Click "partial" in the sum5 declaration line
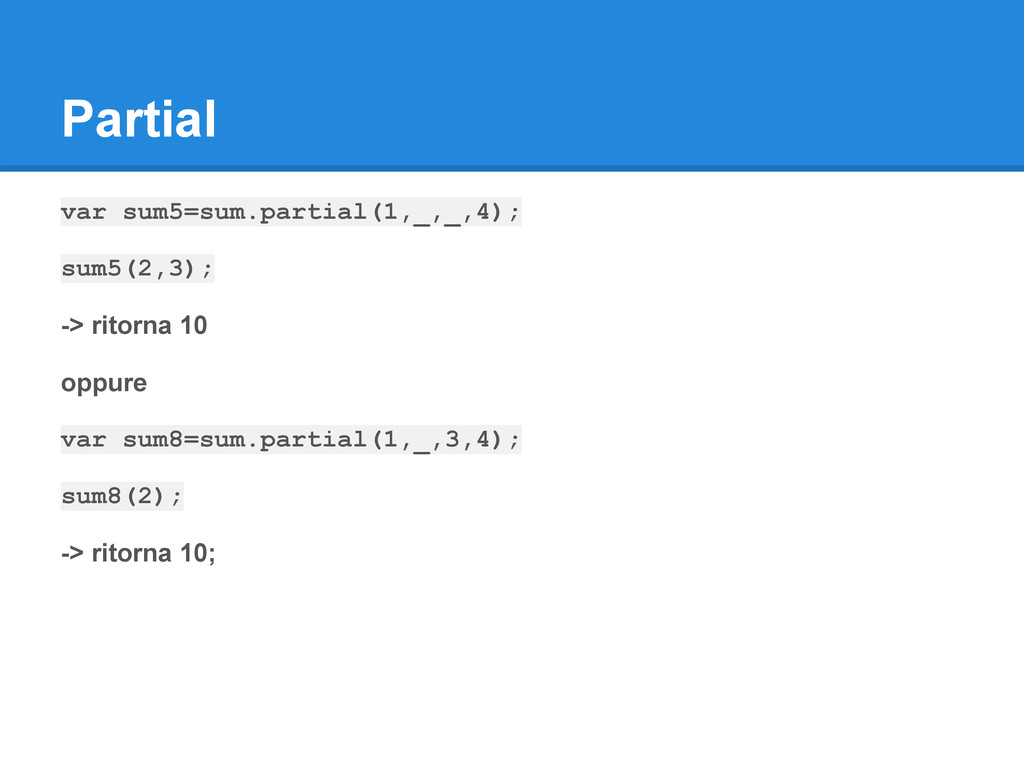This screenshot has height=768, width=1024. pyautogui.click(x=313, y=212)
